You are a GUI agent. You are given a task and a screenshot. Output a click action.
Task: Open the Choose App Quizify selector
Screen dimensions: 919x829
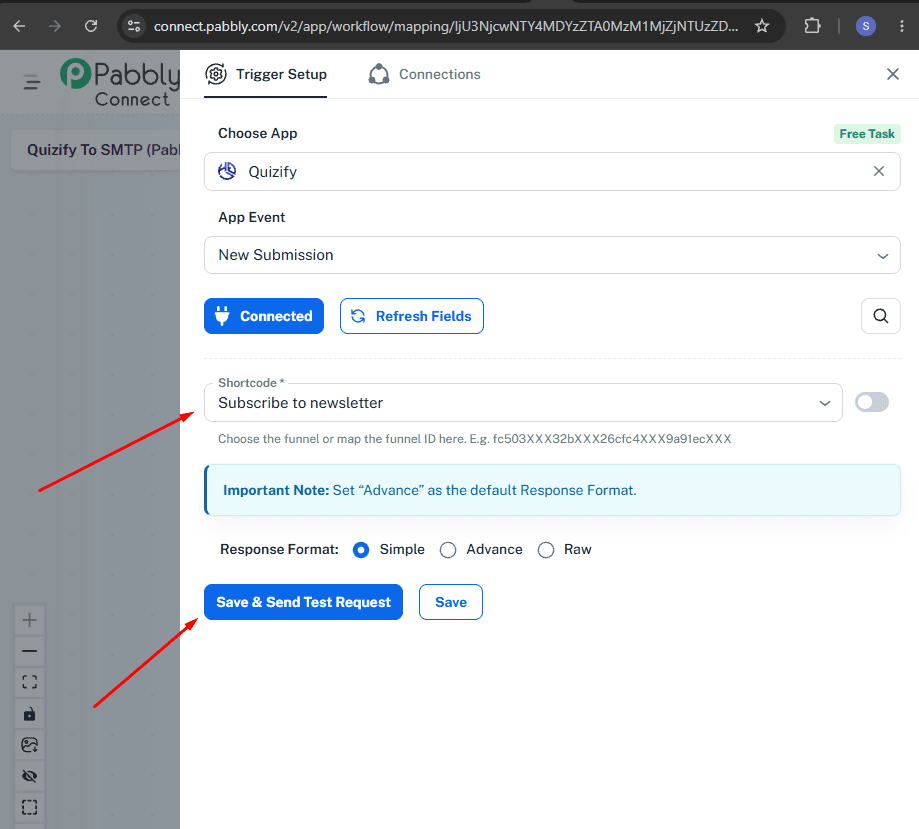[552, 172]
